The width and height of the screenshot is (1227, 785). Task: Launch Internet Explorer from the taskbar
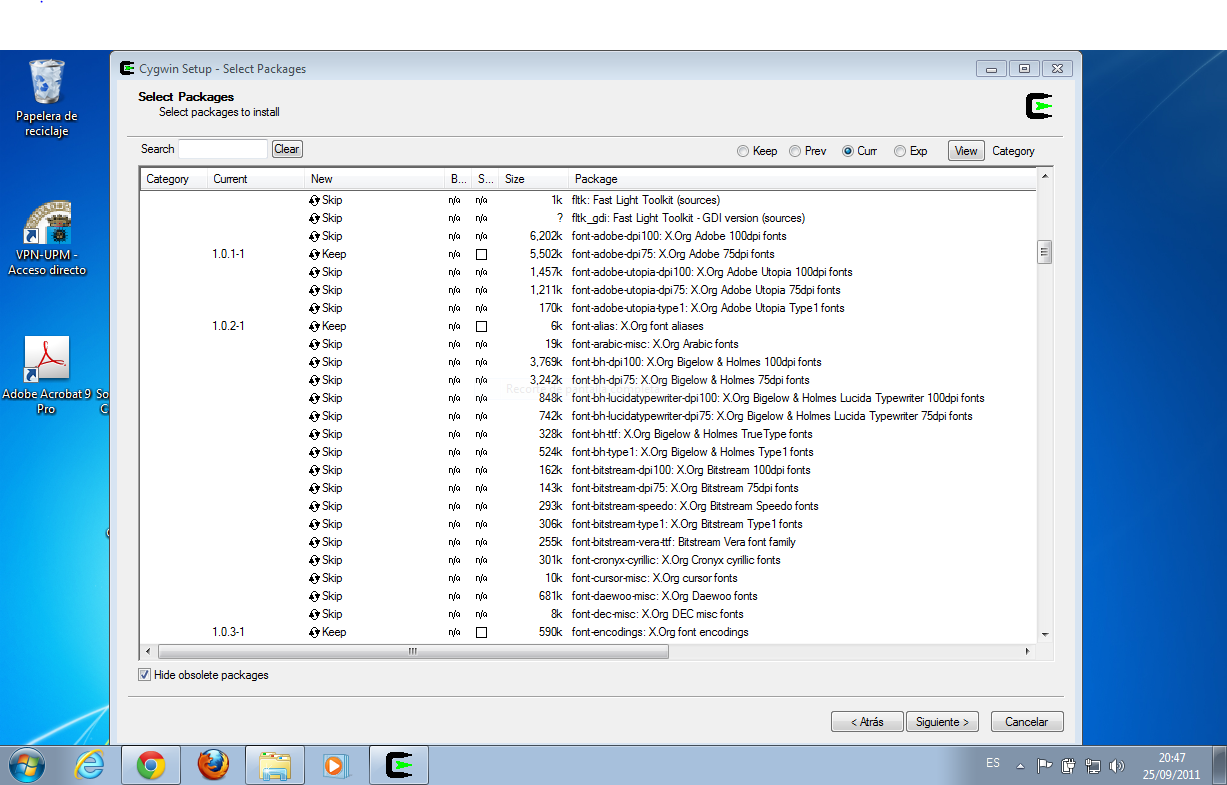[x=90, y=765]
